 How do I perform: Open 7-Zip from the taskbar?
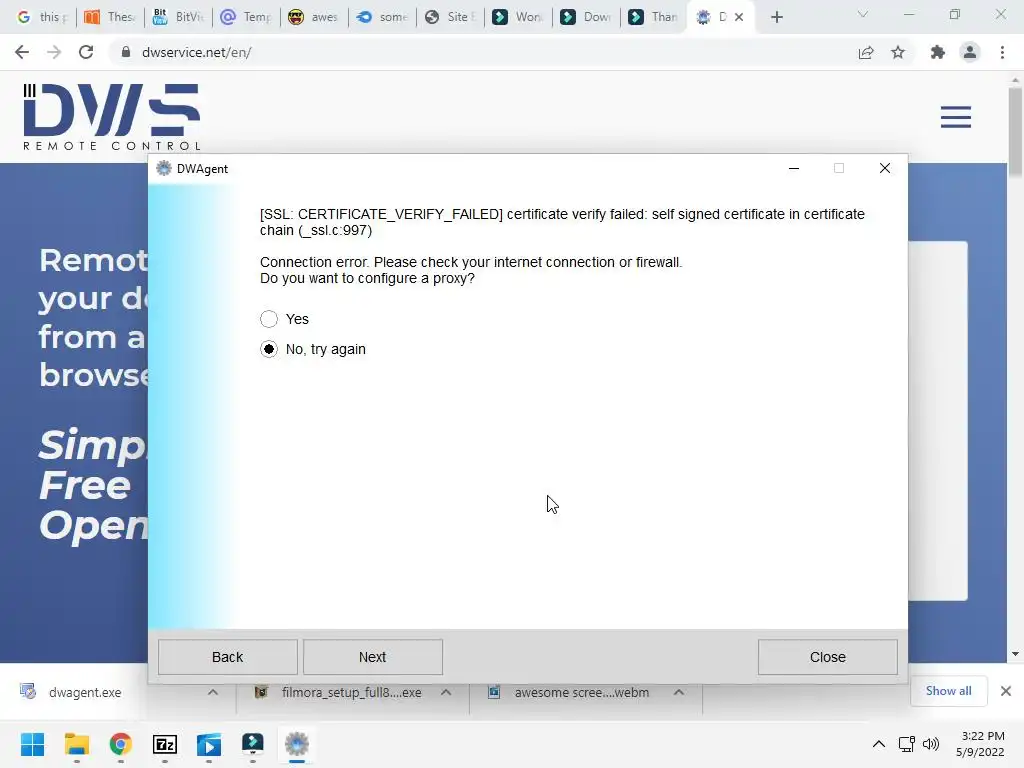pos(165,744)
